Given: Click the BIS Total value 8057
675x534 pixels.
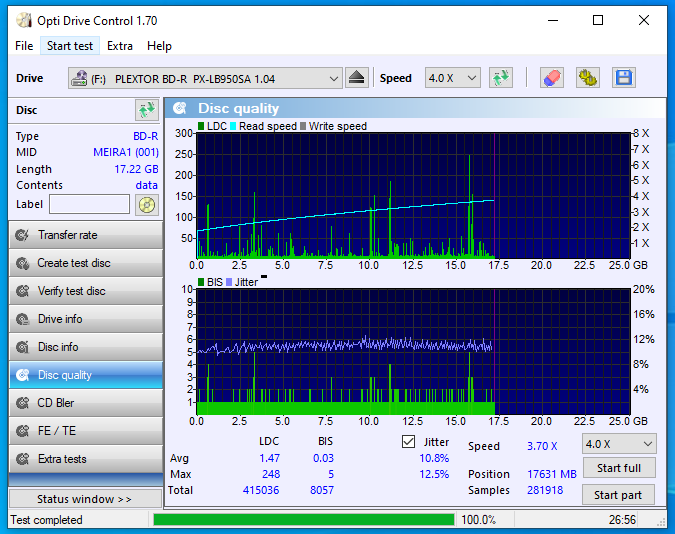Looking at the screenshot, I should pyautogui.click(x=322, y=490).
